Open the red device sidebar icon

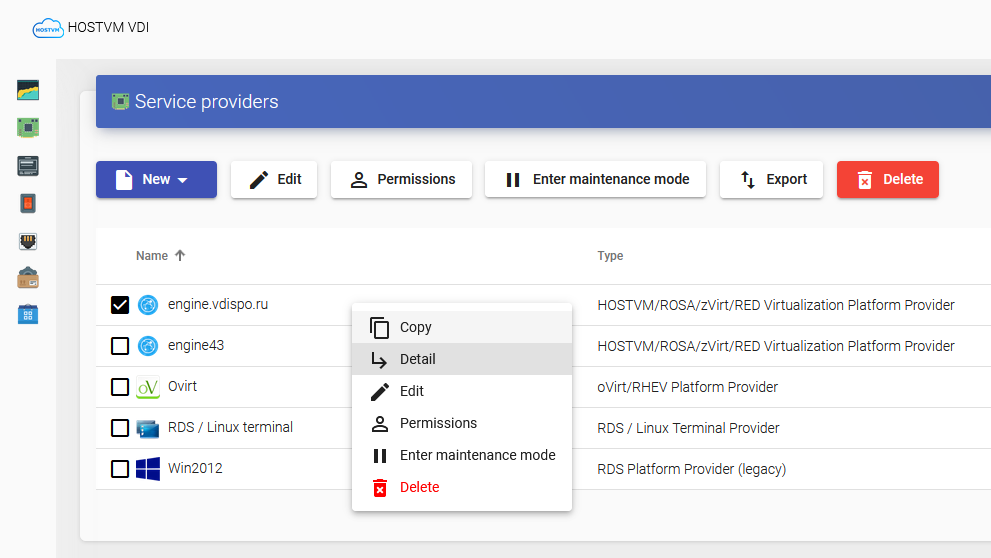(x=28, y=203)
